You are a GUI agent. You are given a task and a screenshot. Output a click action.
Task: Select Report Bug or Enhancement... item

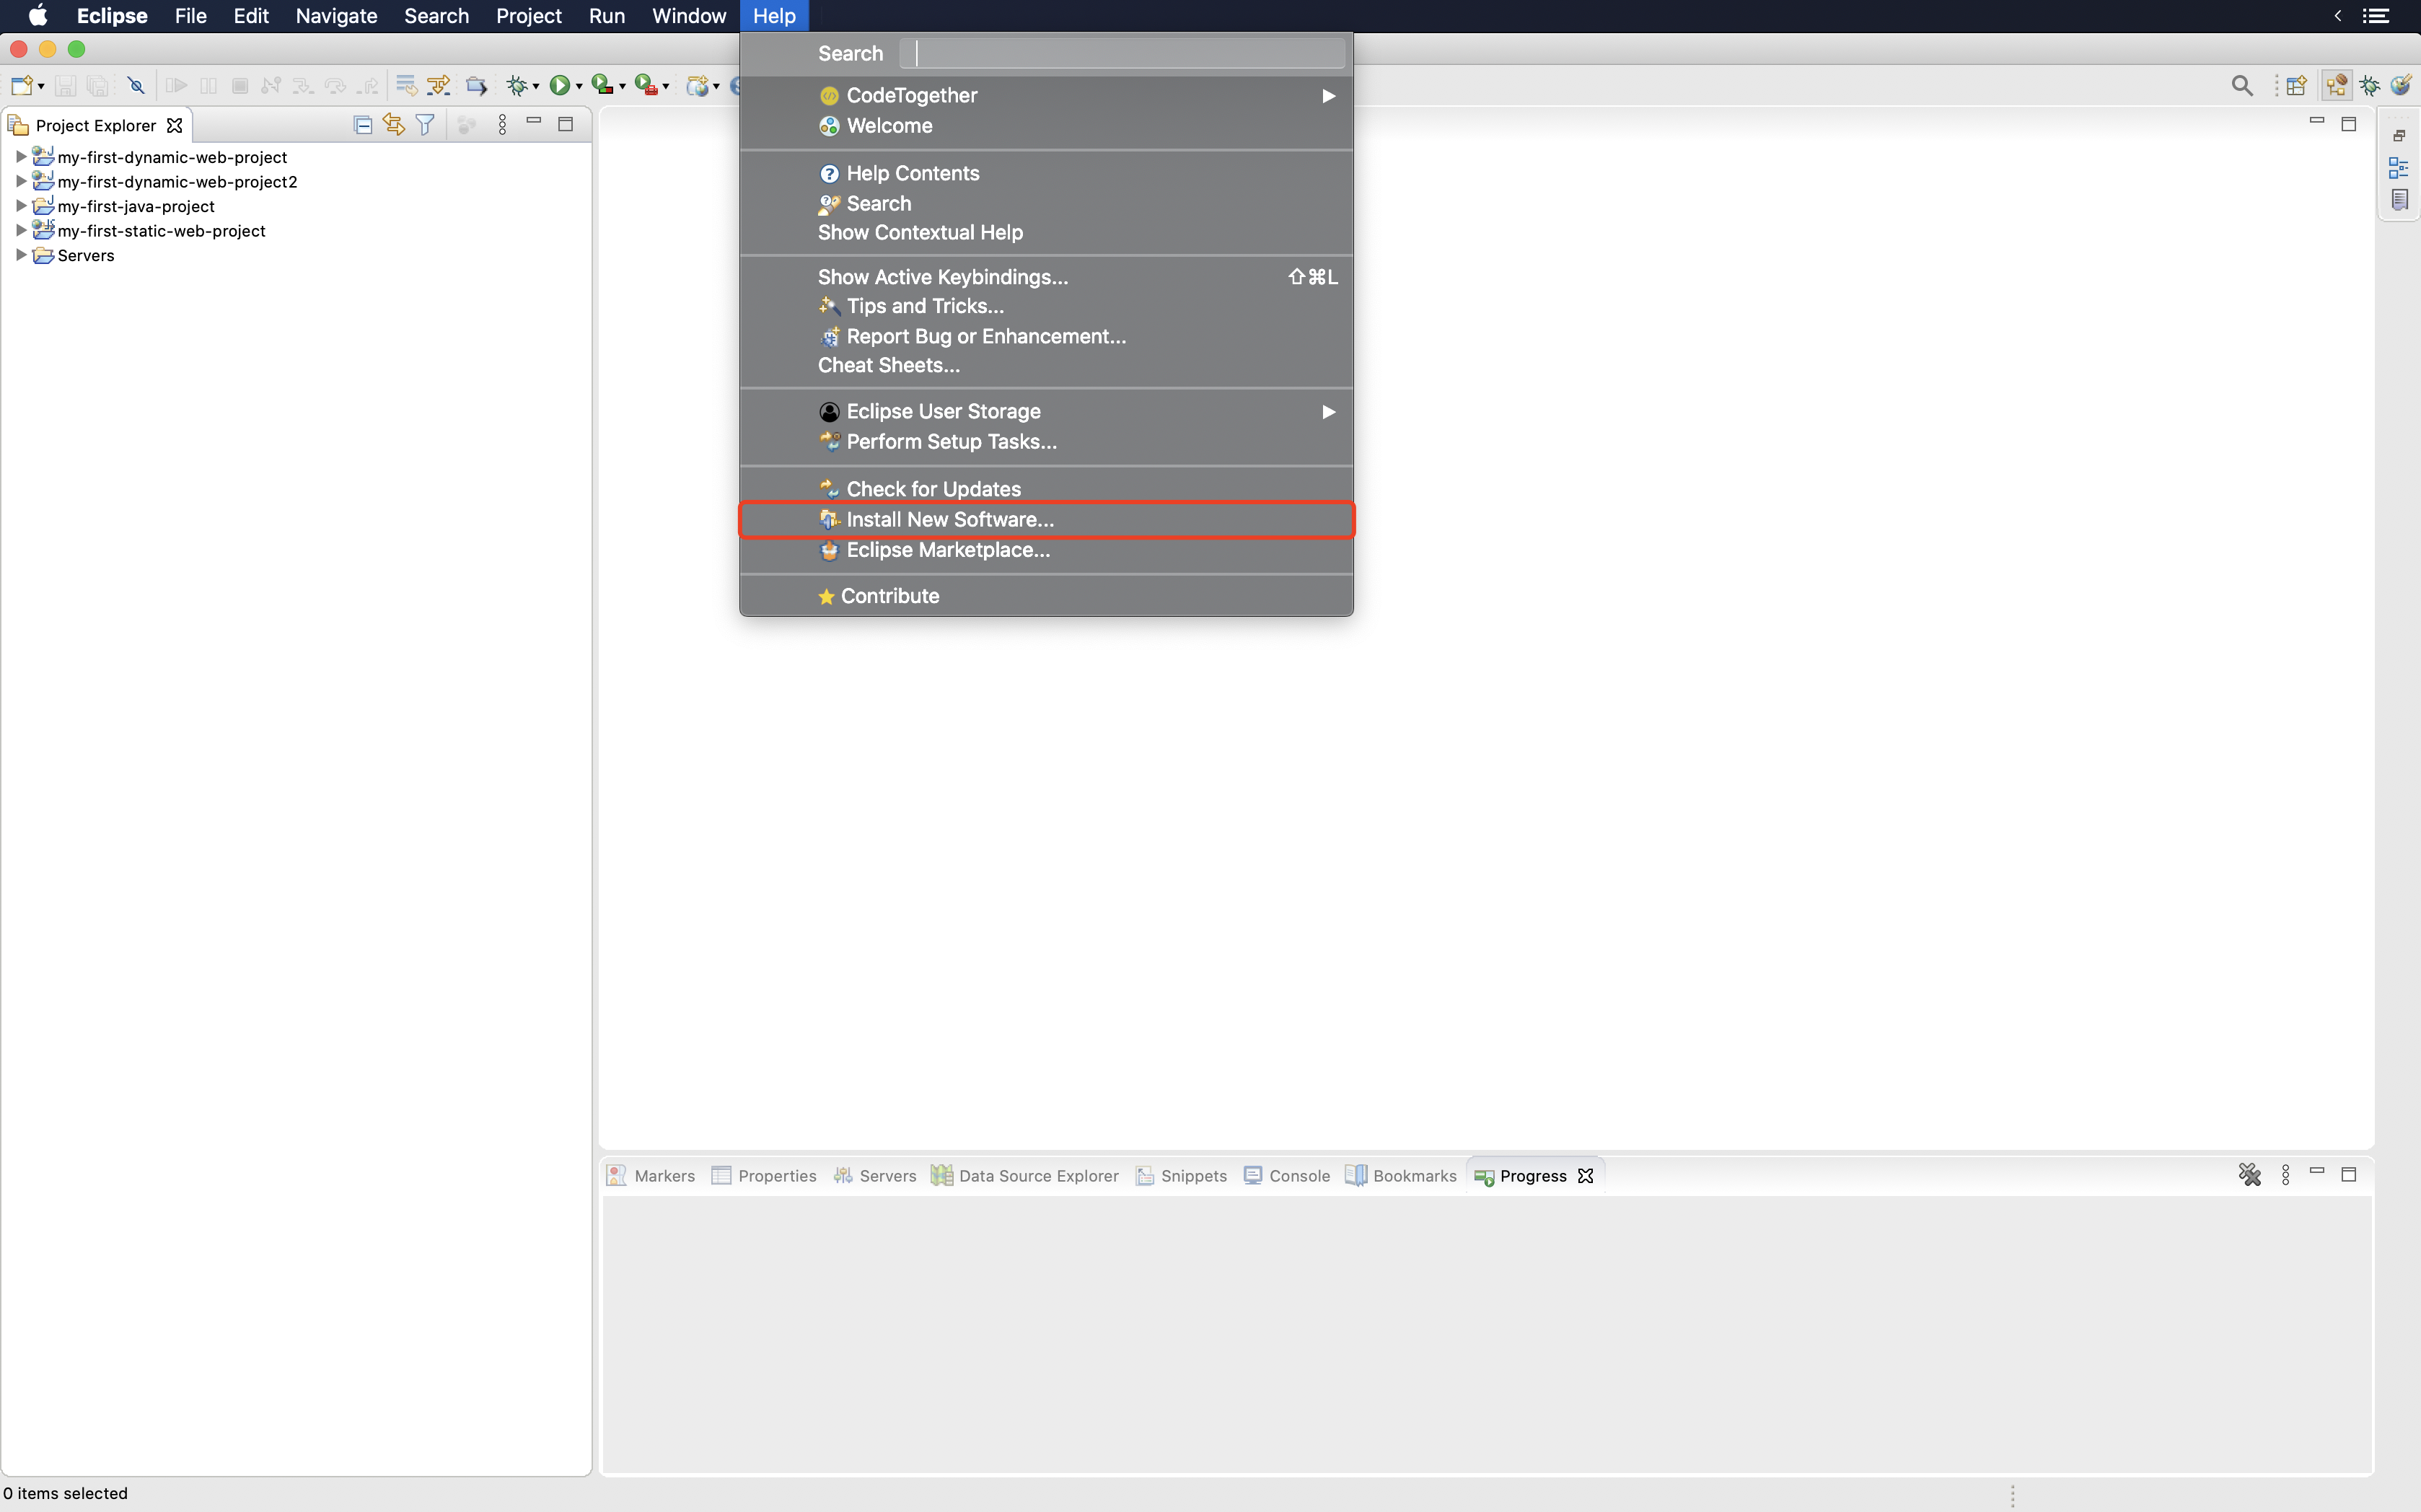[x=1046, y=336]
